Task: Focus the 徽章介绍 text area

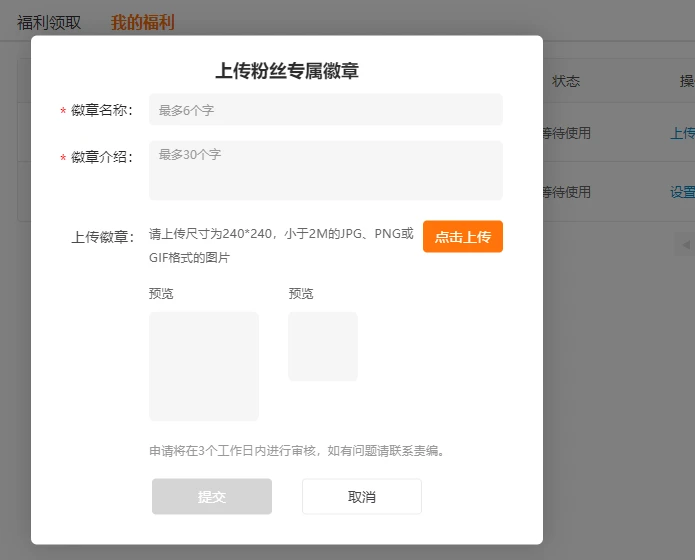Action: click(325, 170)
